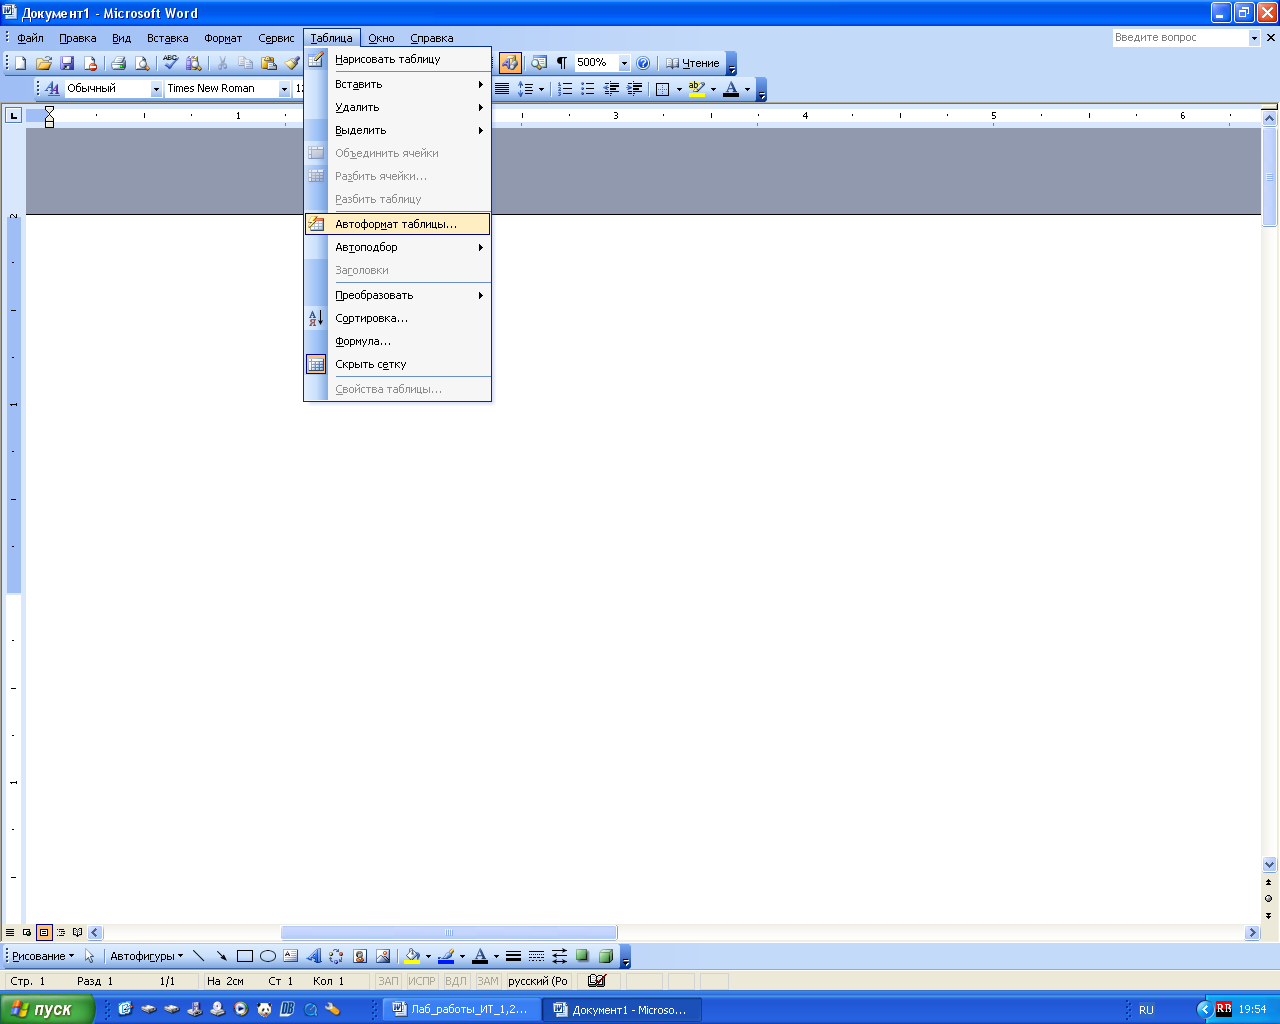
Task: Insert a Text Box with drawing toolbar
Action: pyautogui.click(x=290, y=956)
